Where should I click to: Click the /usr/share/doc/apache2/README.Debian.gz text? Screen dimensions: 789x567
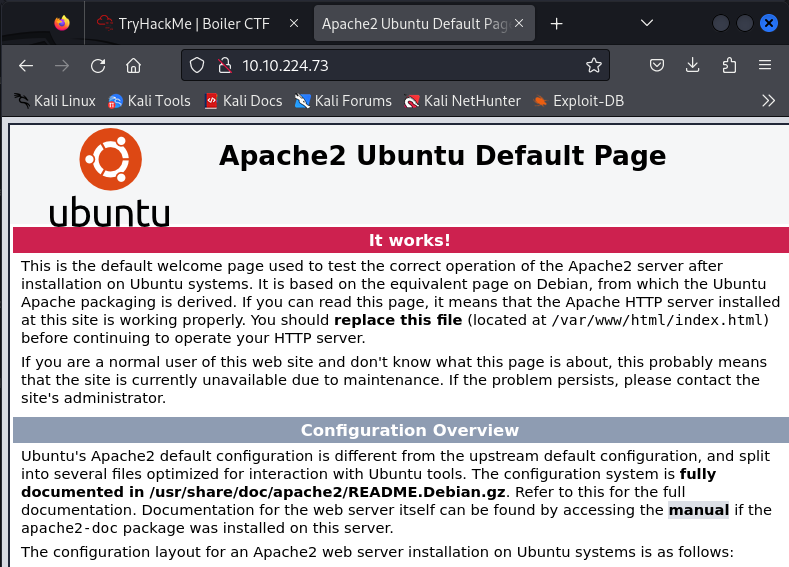click(327, 492)
